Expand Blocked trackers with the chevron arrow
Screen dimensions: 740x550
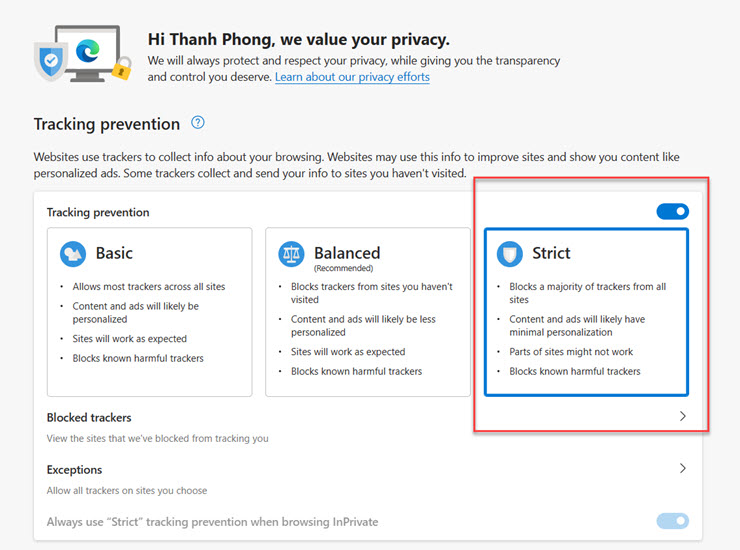coord(682,416)
